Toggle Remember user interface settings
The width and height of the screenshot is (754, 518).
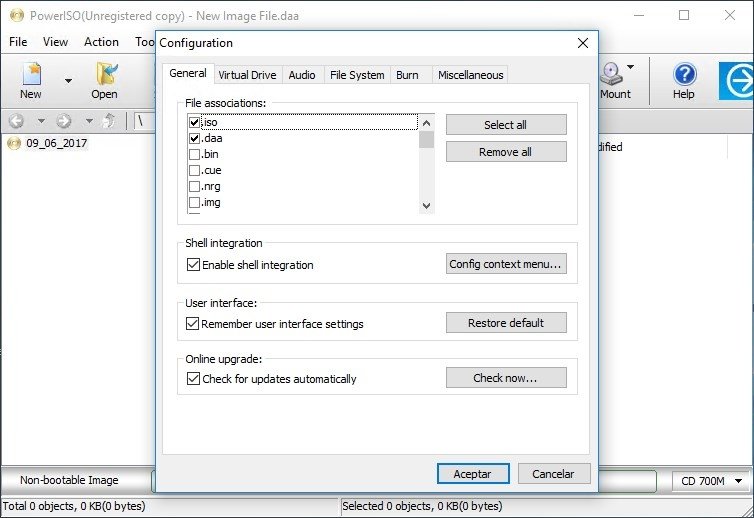tap(192, 323)
